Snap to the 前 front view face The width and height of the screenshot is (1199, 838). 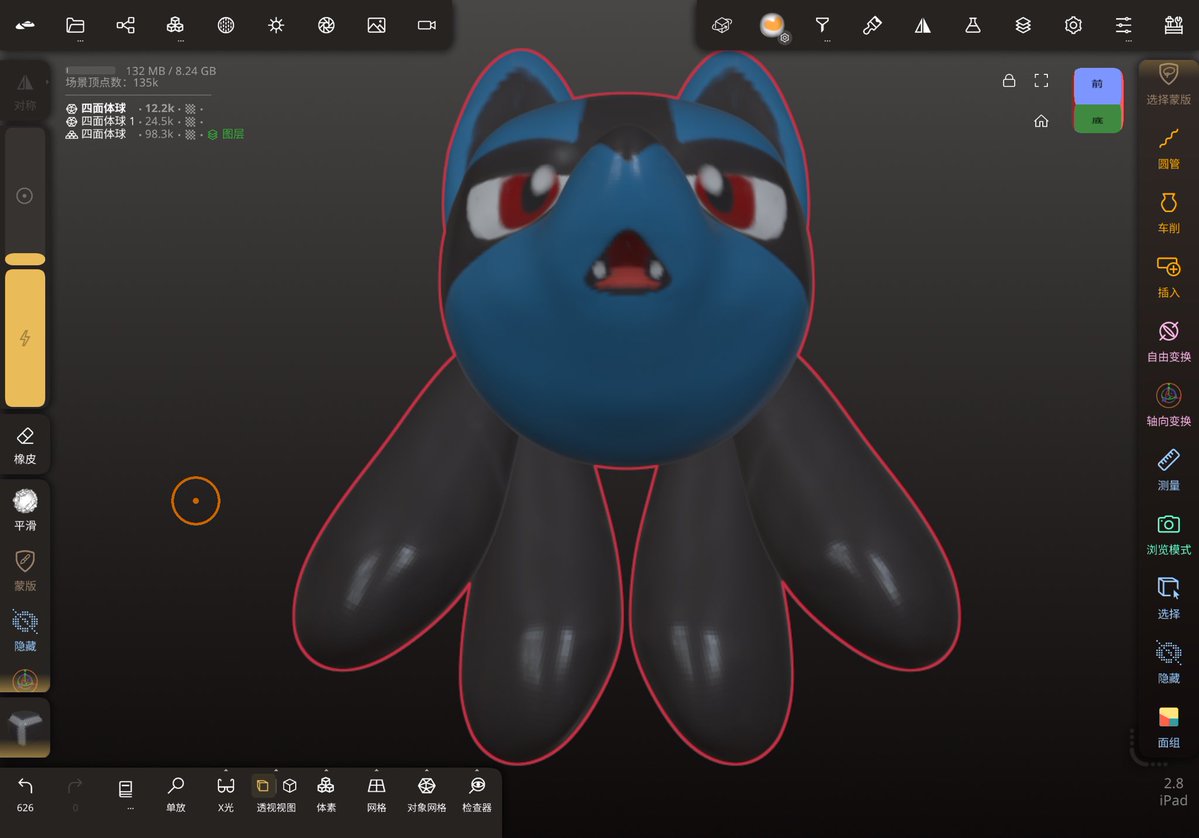(1097, 86)
